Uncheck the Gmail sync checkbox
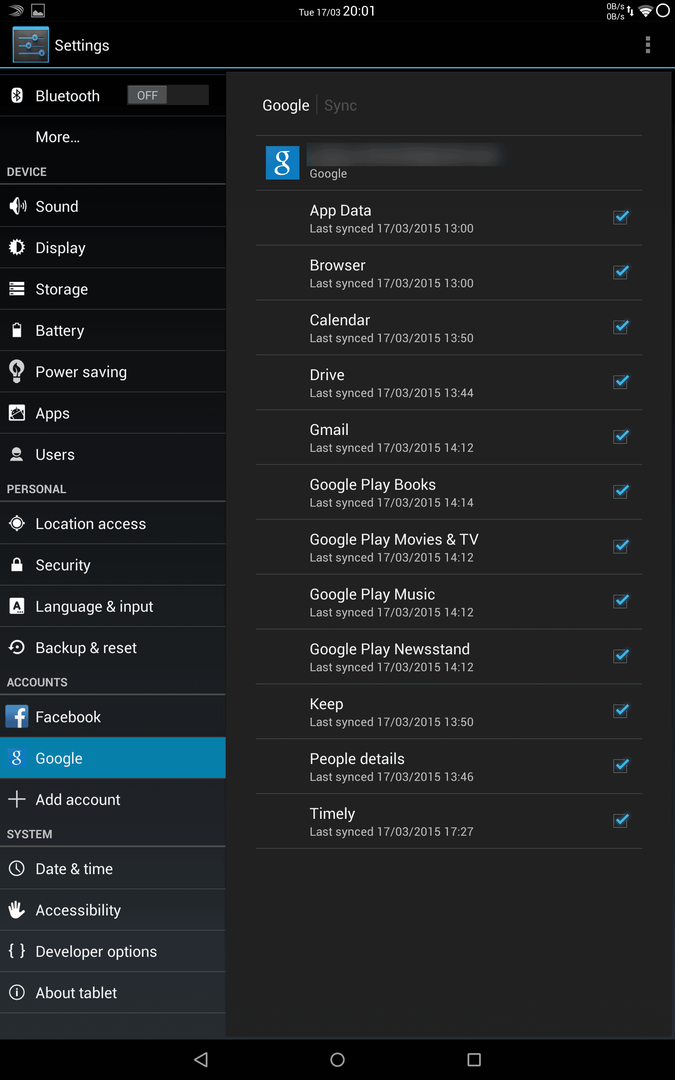Screen dimensions: 675x1080 click(621, 436)
